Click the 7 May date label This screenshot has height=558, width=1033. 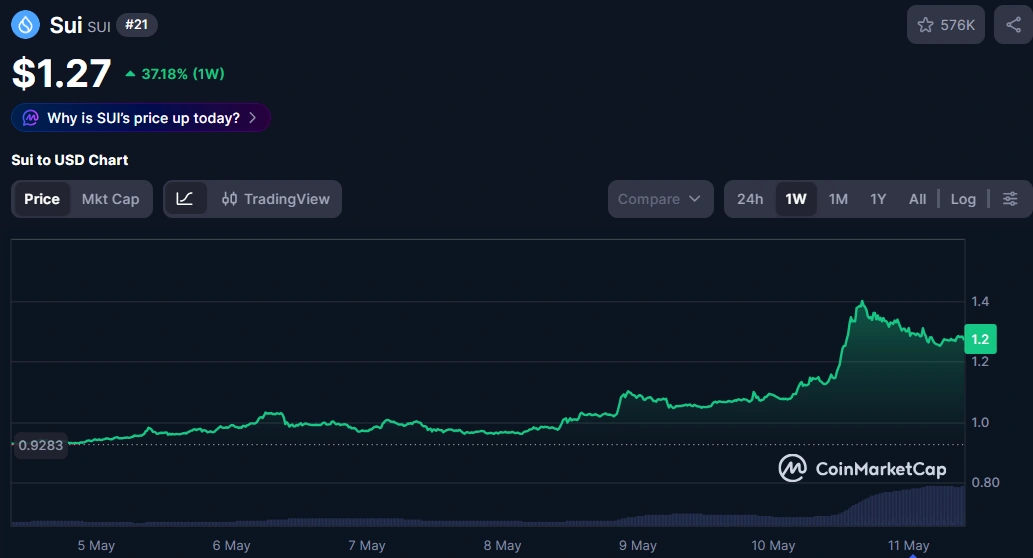[366, 545]
